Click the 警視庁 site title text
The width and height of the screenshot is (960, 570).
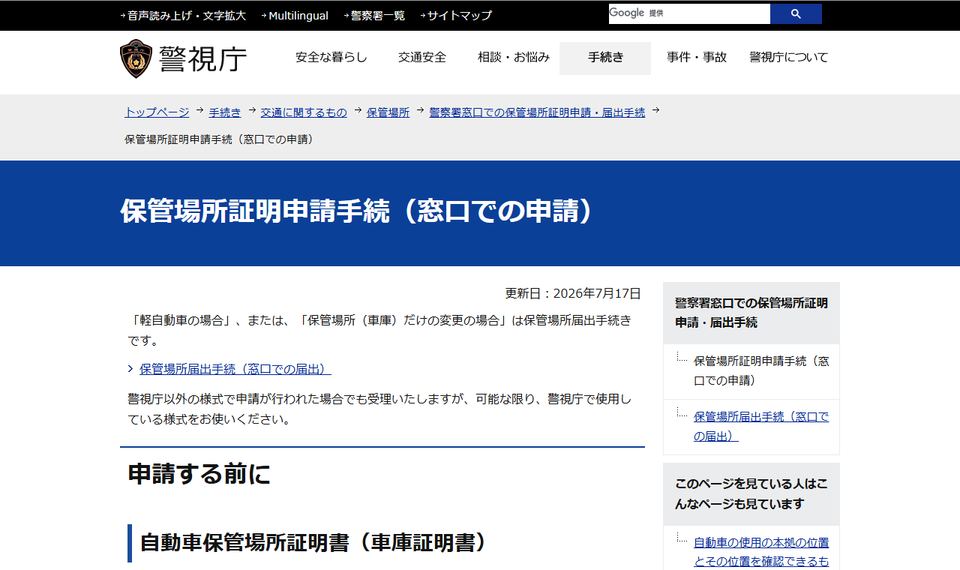pos(203,59)
